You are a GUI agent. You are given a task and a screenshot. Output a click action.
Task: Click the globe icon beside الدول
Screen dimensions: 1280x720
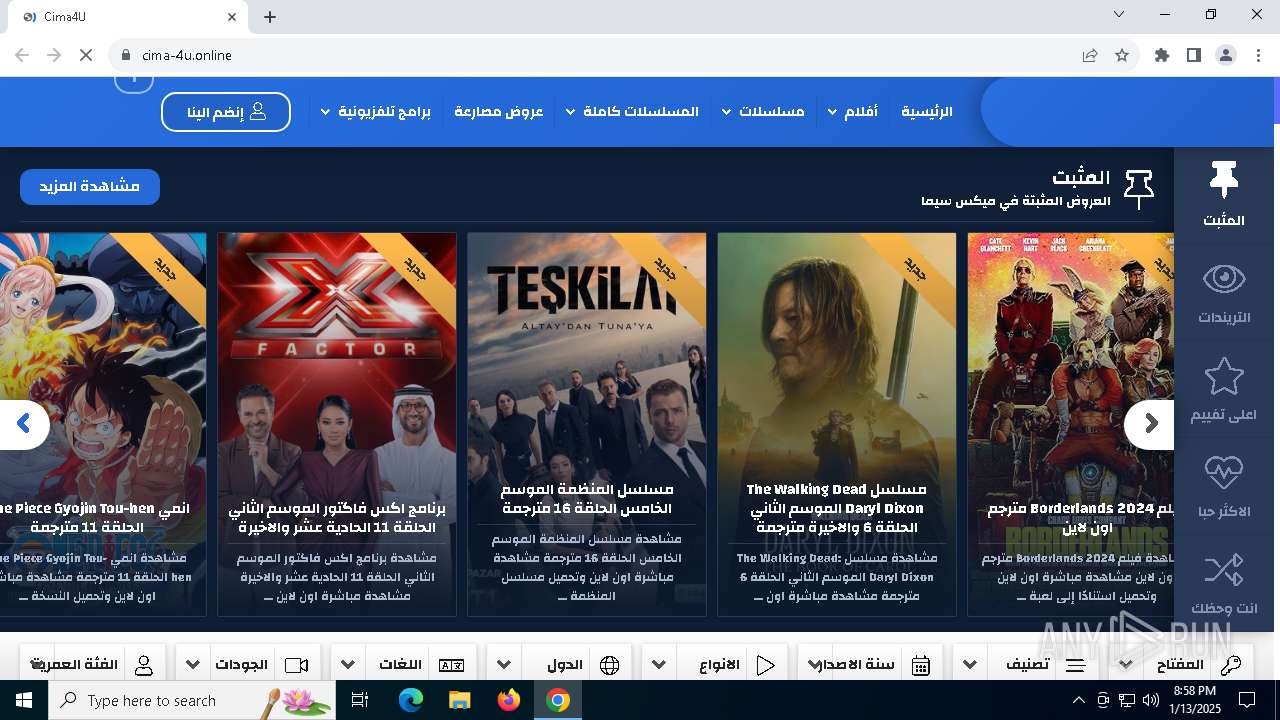[609, 665]
